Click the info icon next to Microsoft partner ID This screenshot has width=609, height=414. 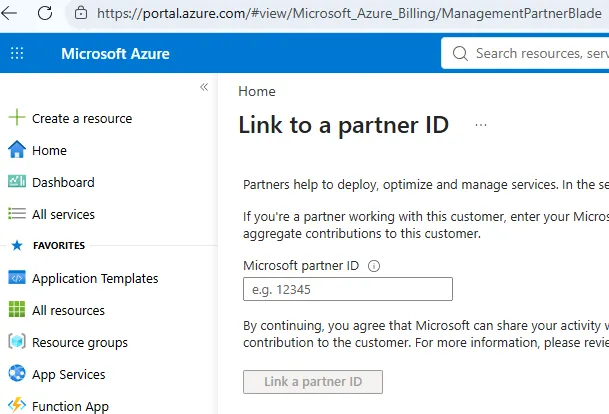click(x=374, y=266)
